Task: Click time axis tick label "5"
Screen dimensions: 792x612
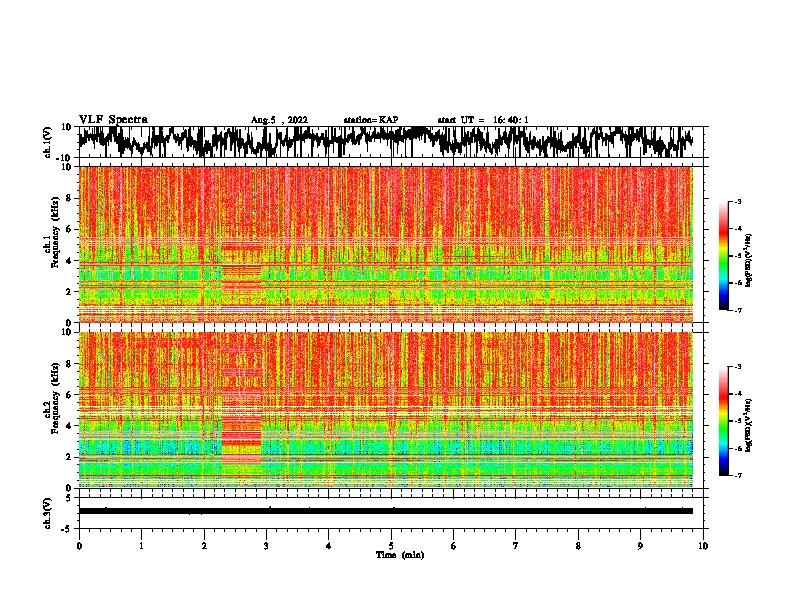Action: 391,546
